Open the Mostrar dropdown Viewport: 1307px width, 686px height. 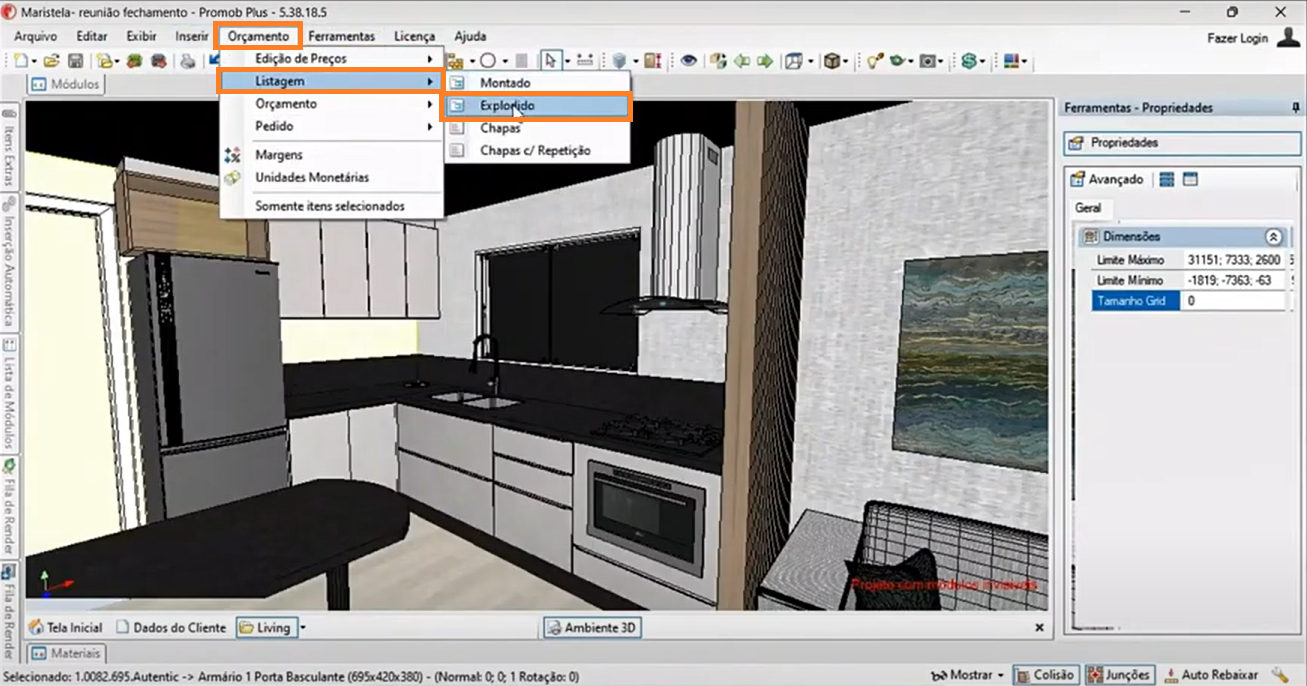(x=967, y=675)
